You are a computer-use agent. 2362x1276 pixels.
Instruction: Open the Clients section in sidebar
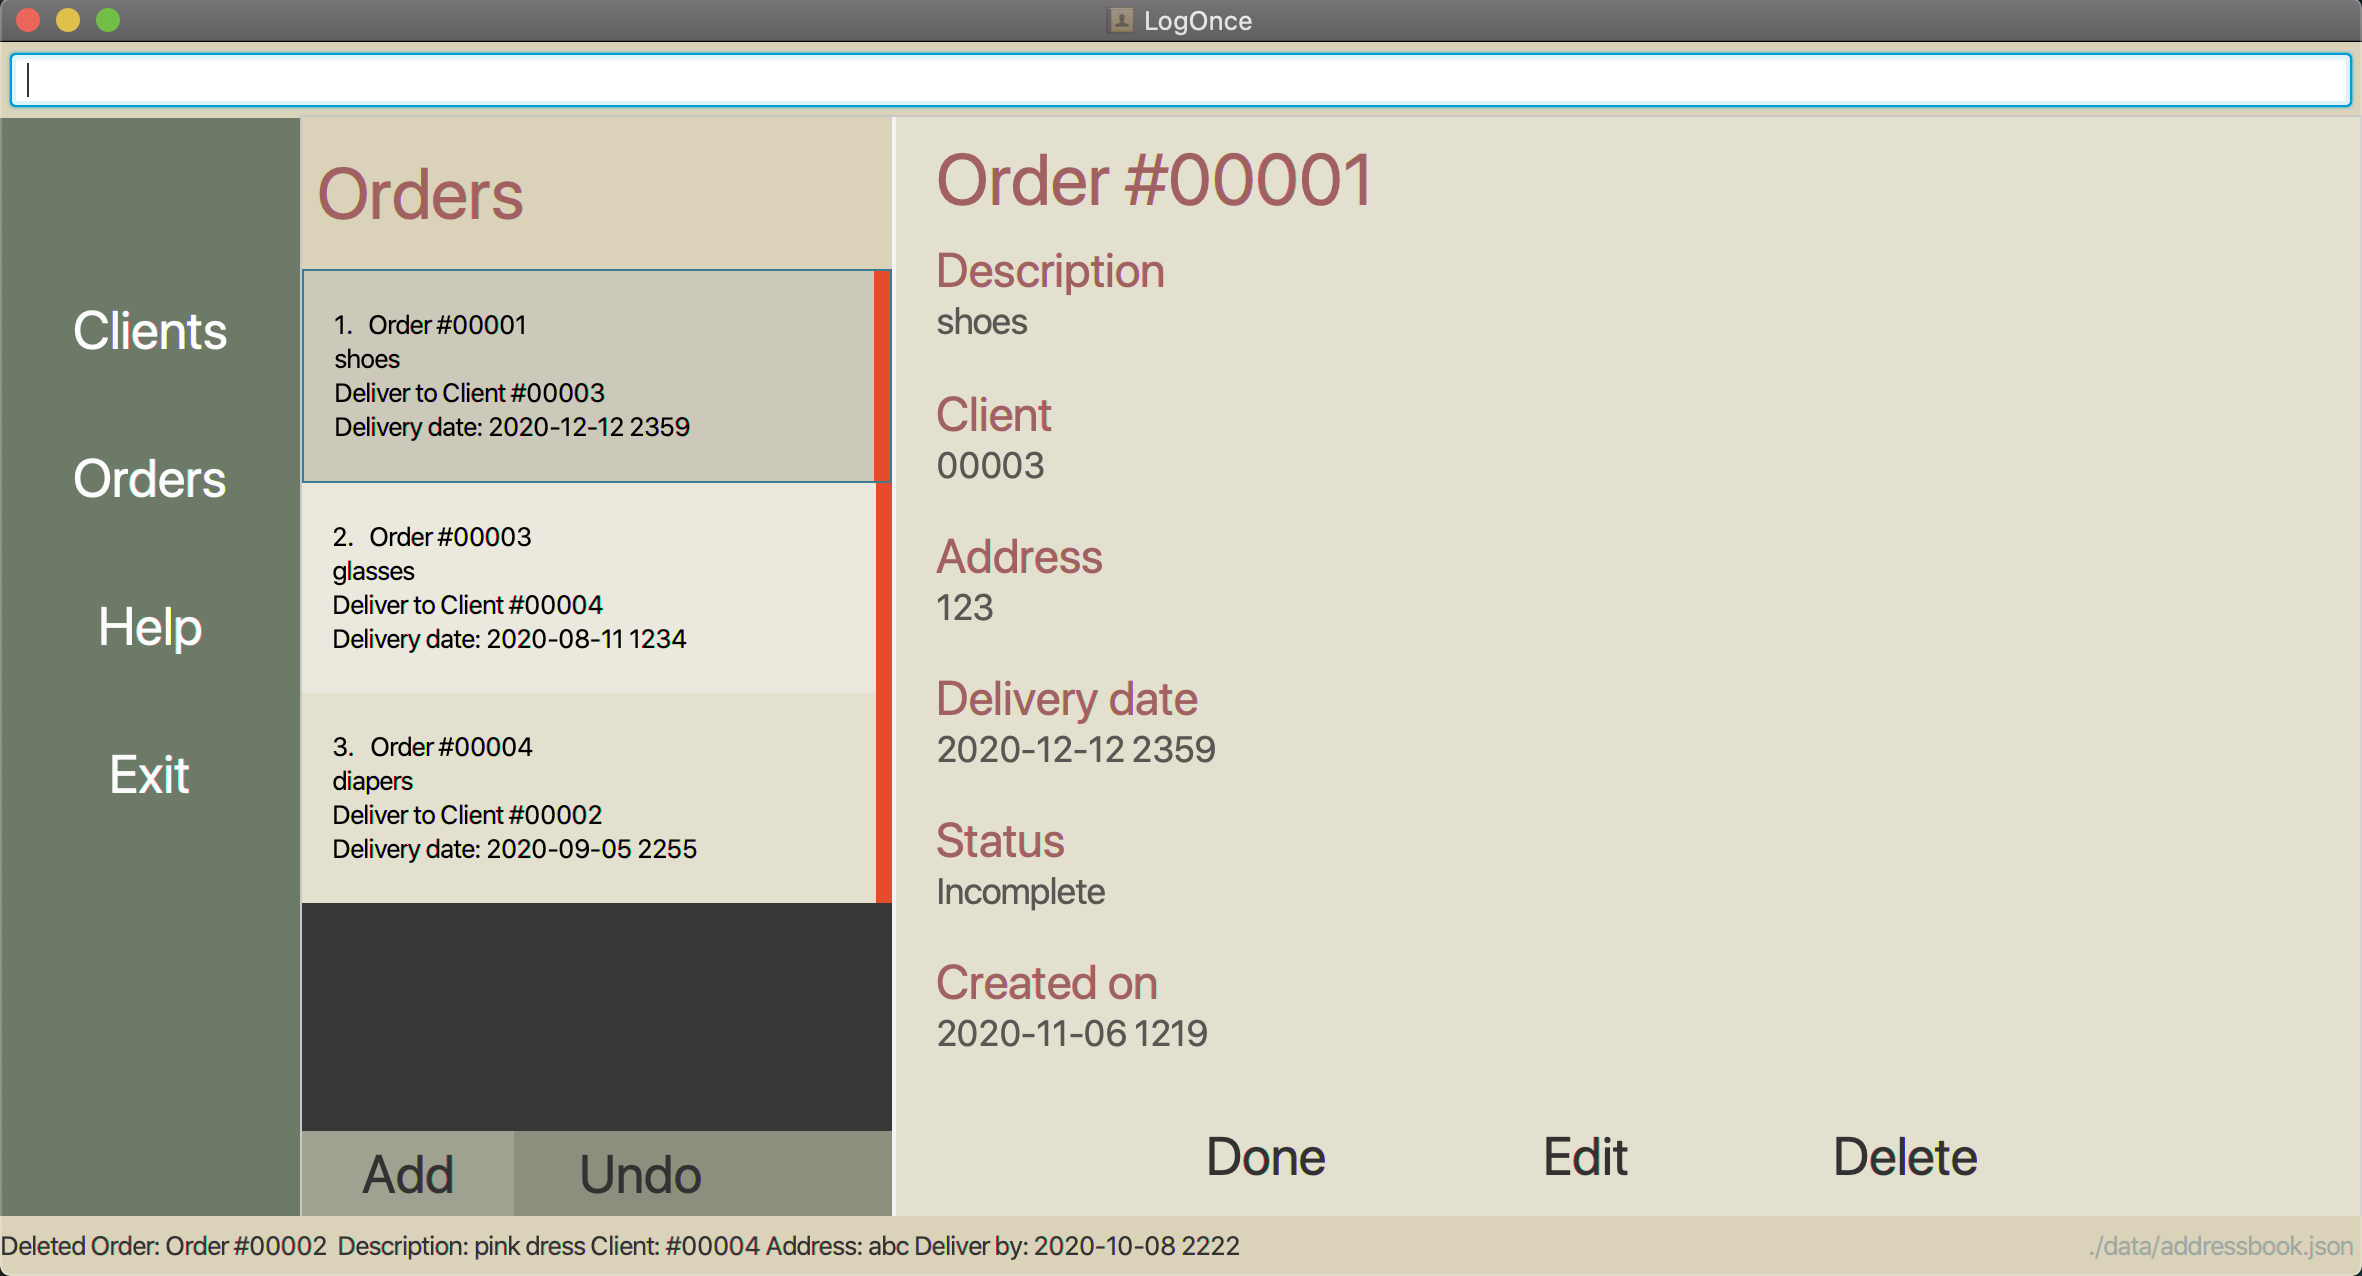coord(150,331)
